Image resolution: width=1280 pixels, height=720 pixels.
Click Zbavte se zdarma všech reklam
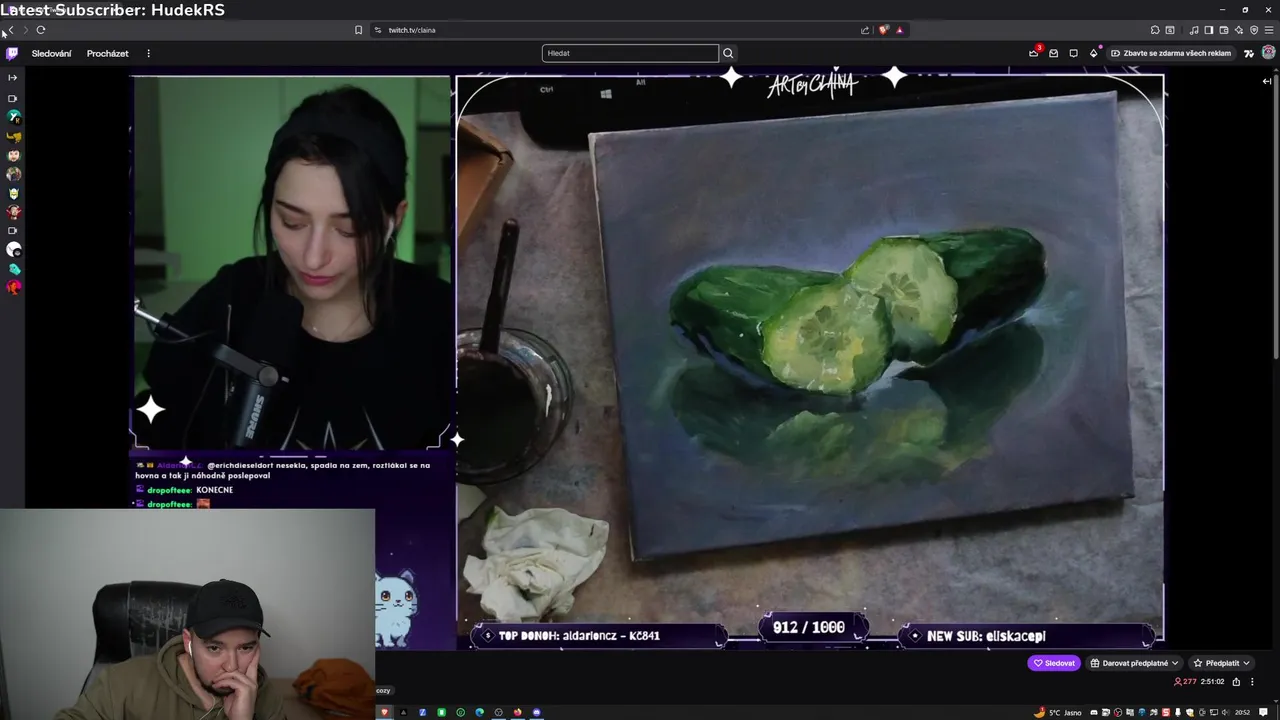tap(1171, 53)
